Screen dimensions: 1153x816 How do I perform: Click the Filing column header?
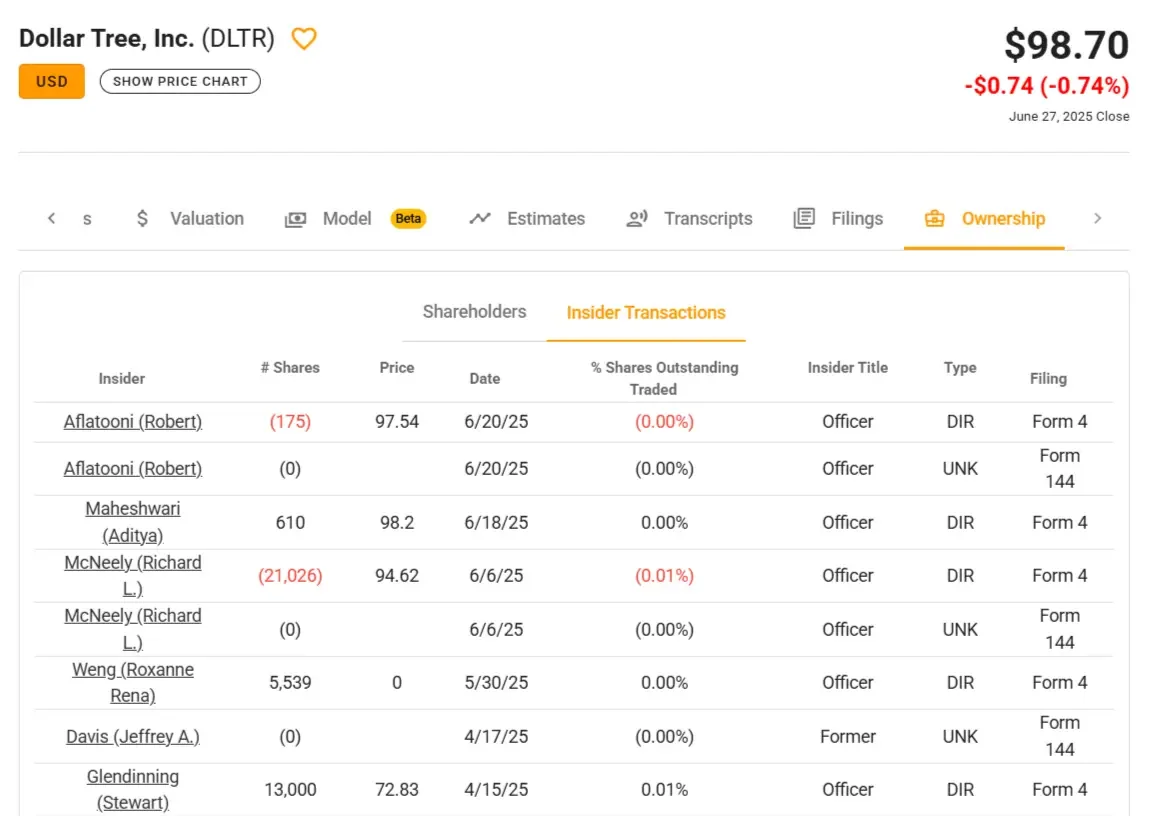tap(1048, 379)
